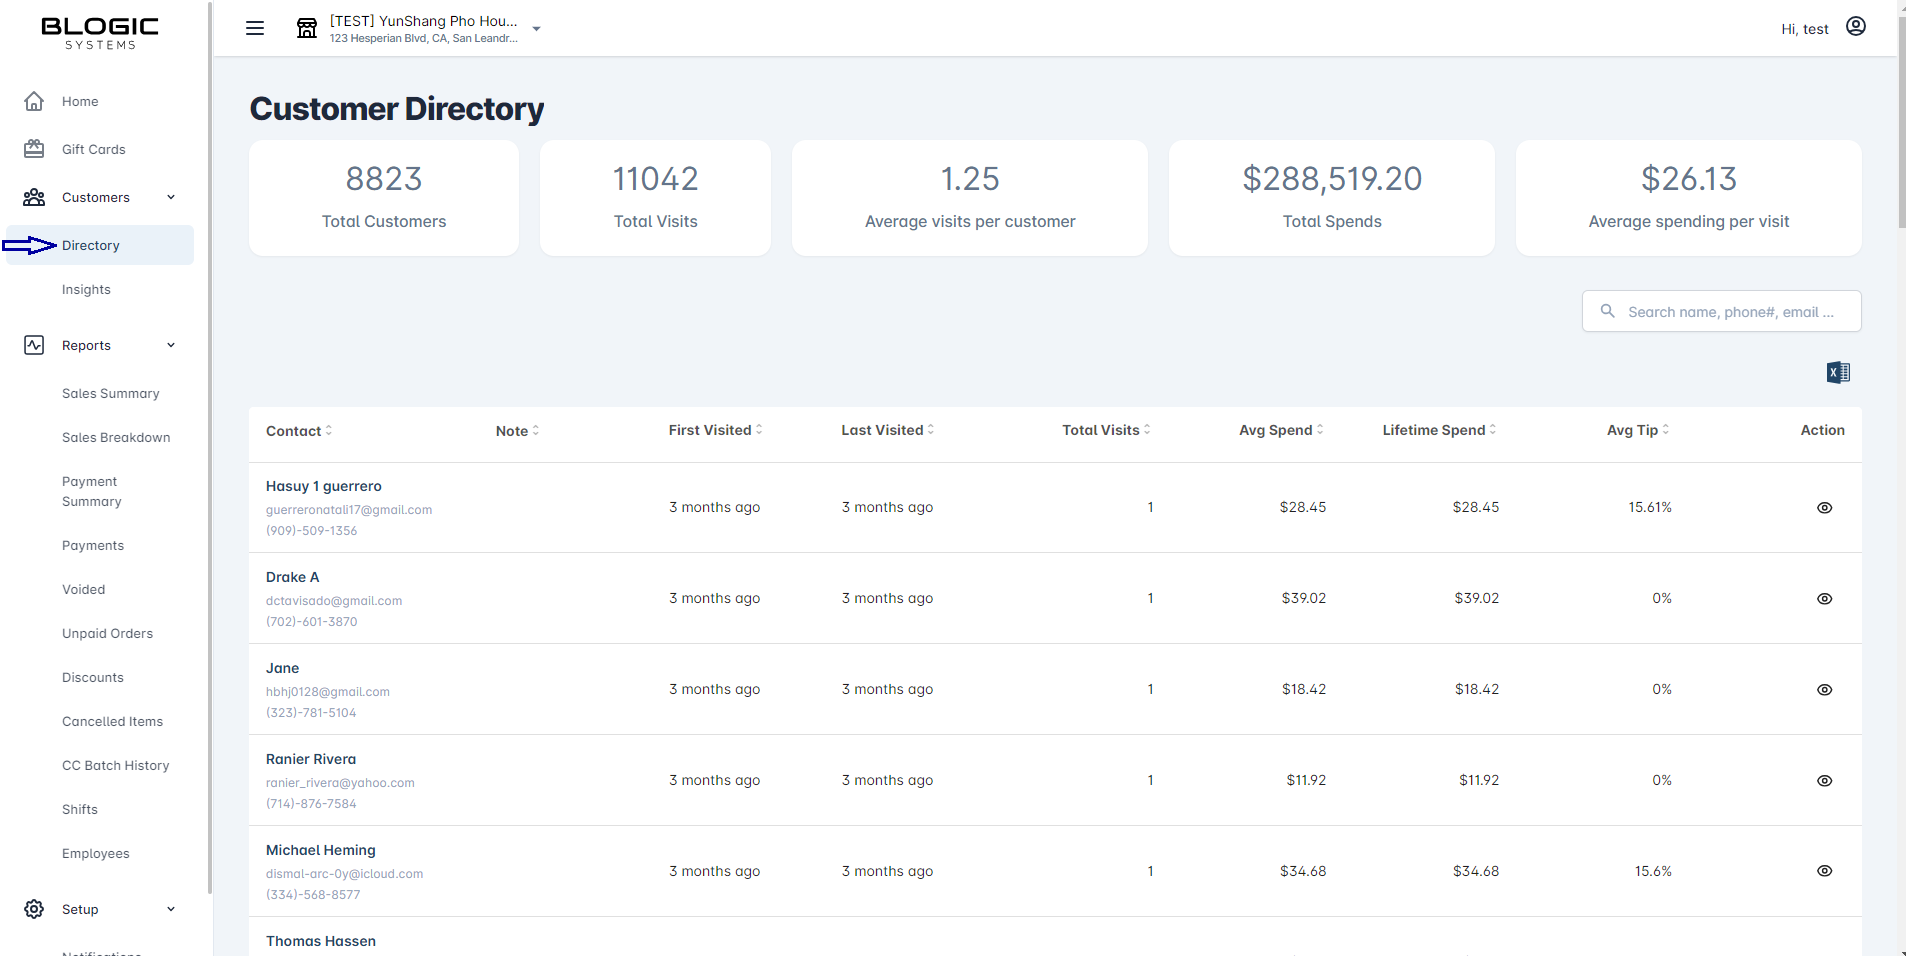Viewport: 1906px width, 956px height.
Task: Collapse the Customers sidebar section chevron
Action: 171,197
